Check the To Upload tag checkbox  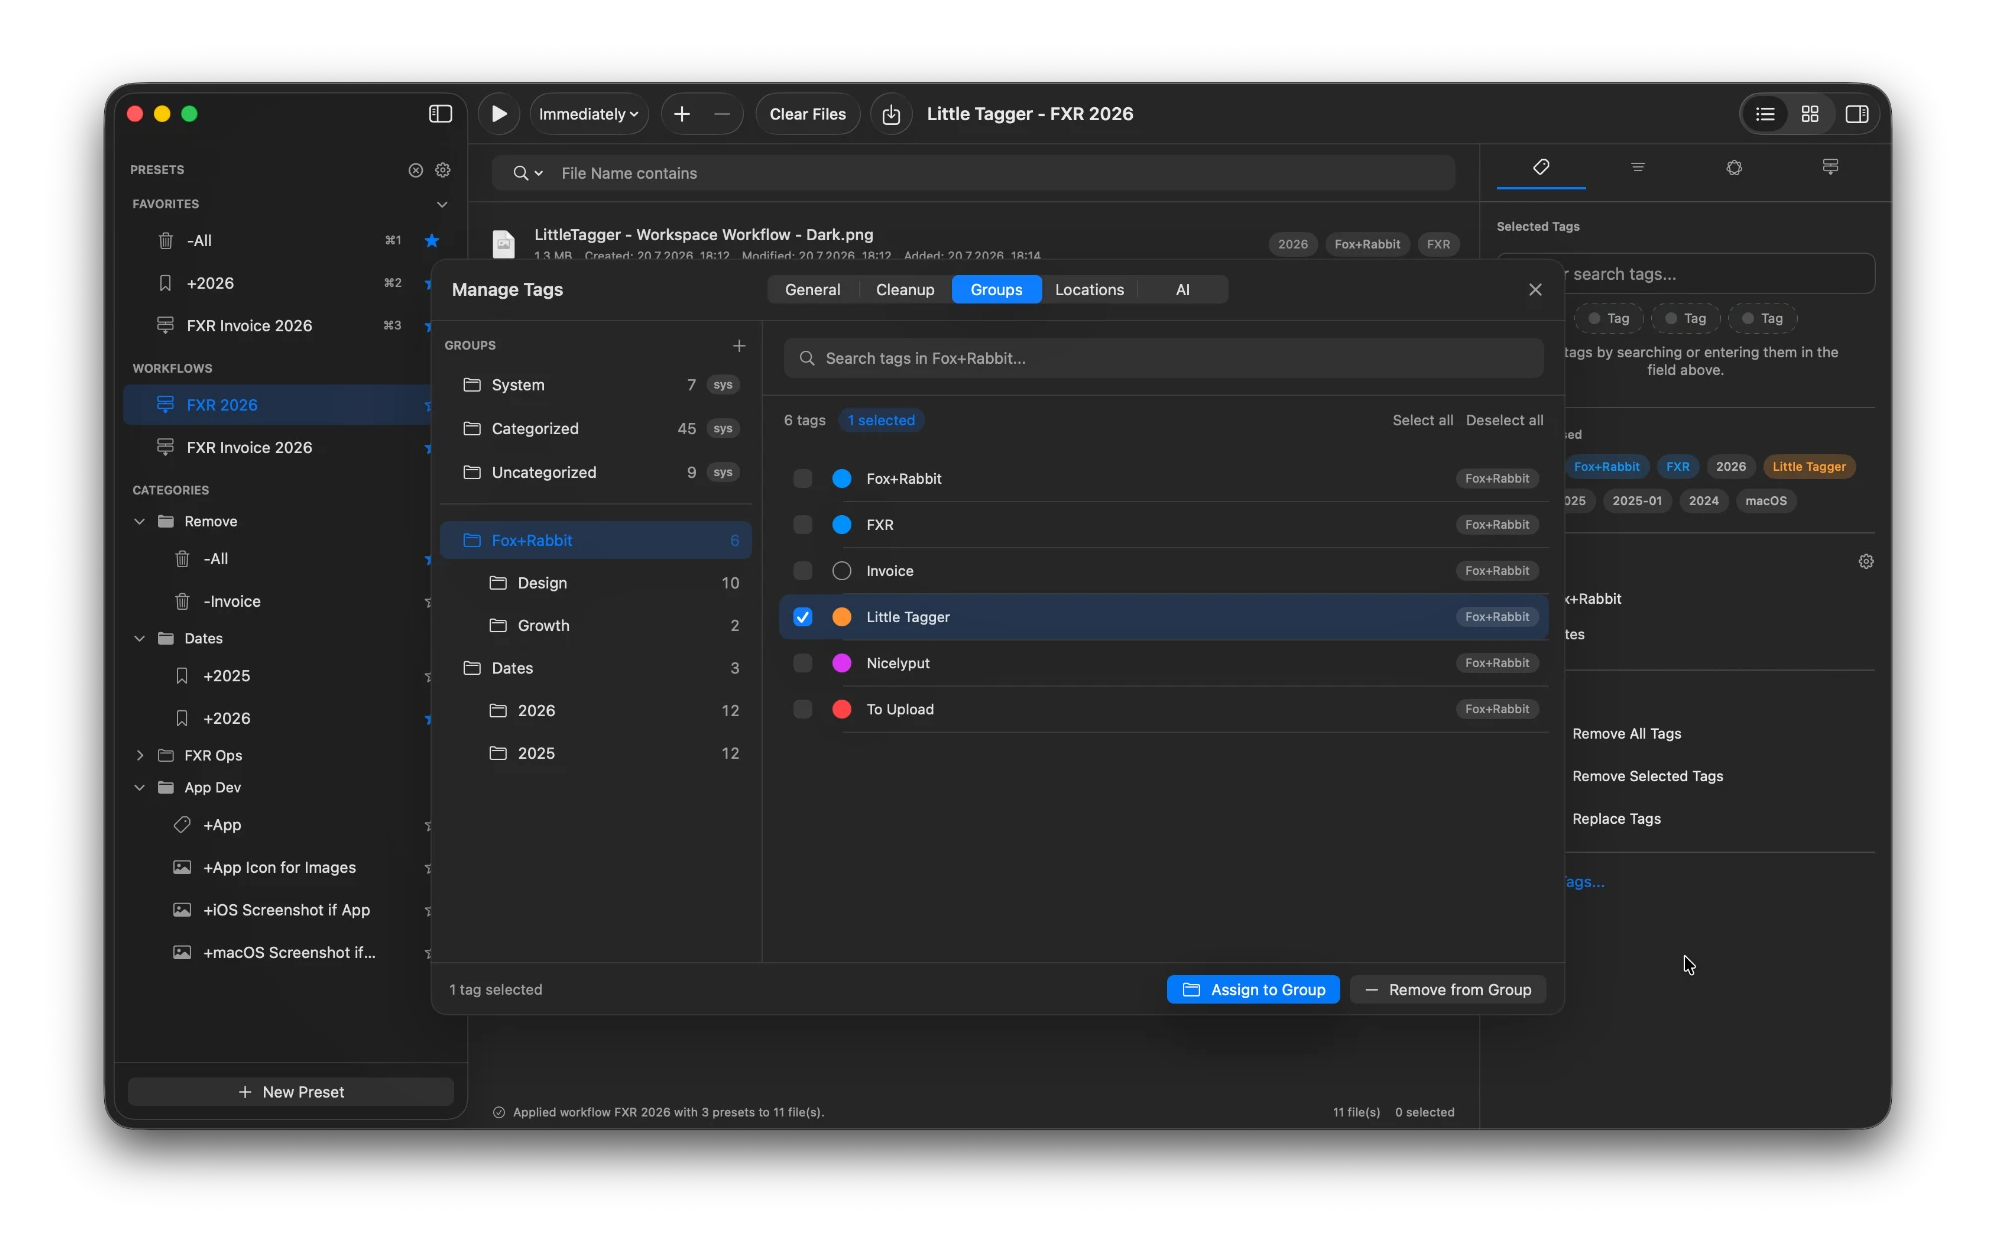[x=802, y=709]
